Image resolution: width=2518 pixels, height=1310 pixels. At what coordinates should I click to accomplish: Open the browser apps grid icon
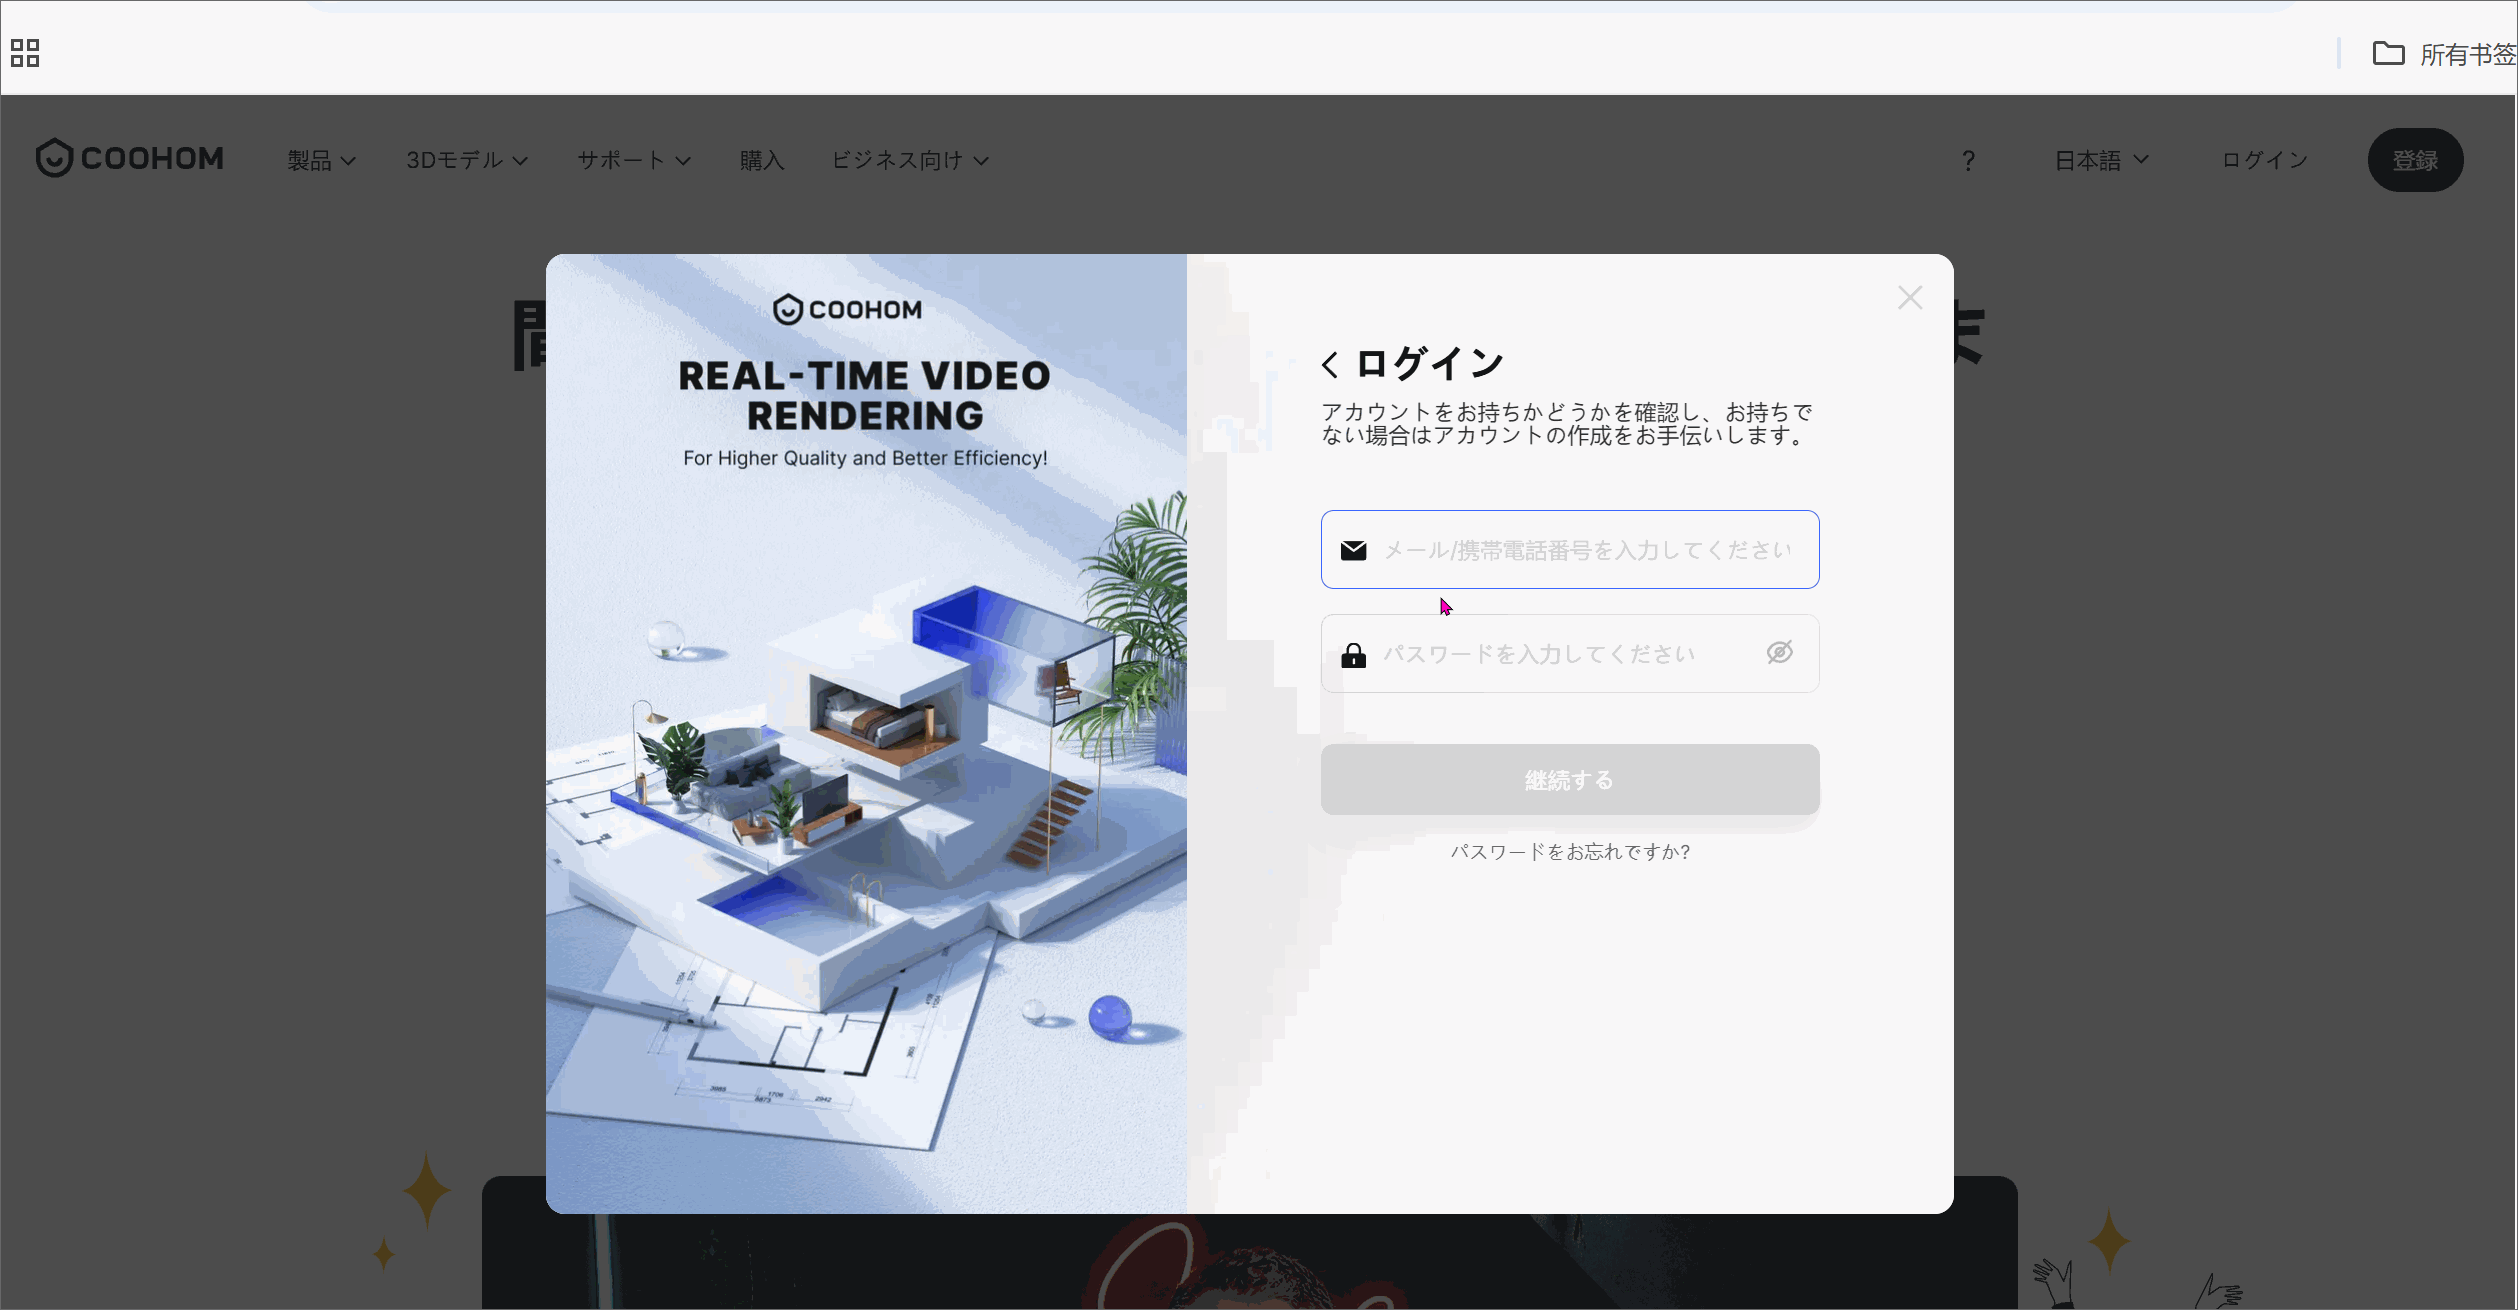pos(25,53)
